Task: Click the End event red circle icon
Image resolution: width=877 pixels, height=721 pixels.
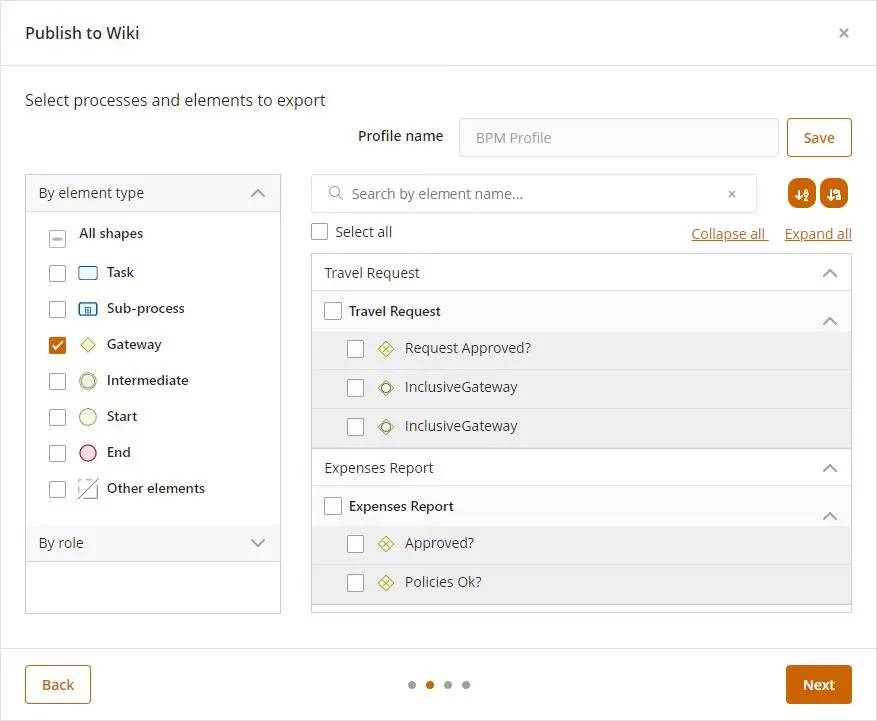Action: click(x=88, y=453)
